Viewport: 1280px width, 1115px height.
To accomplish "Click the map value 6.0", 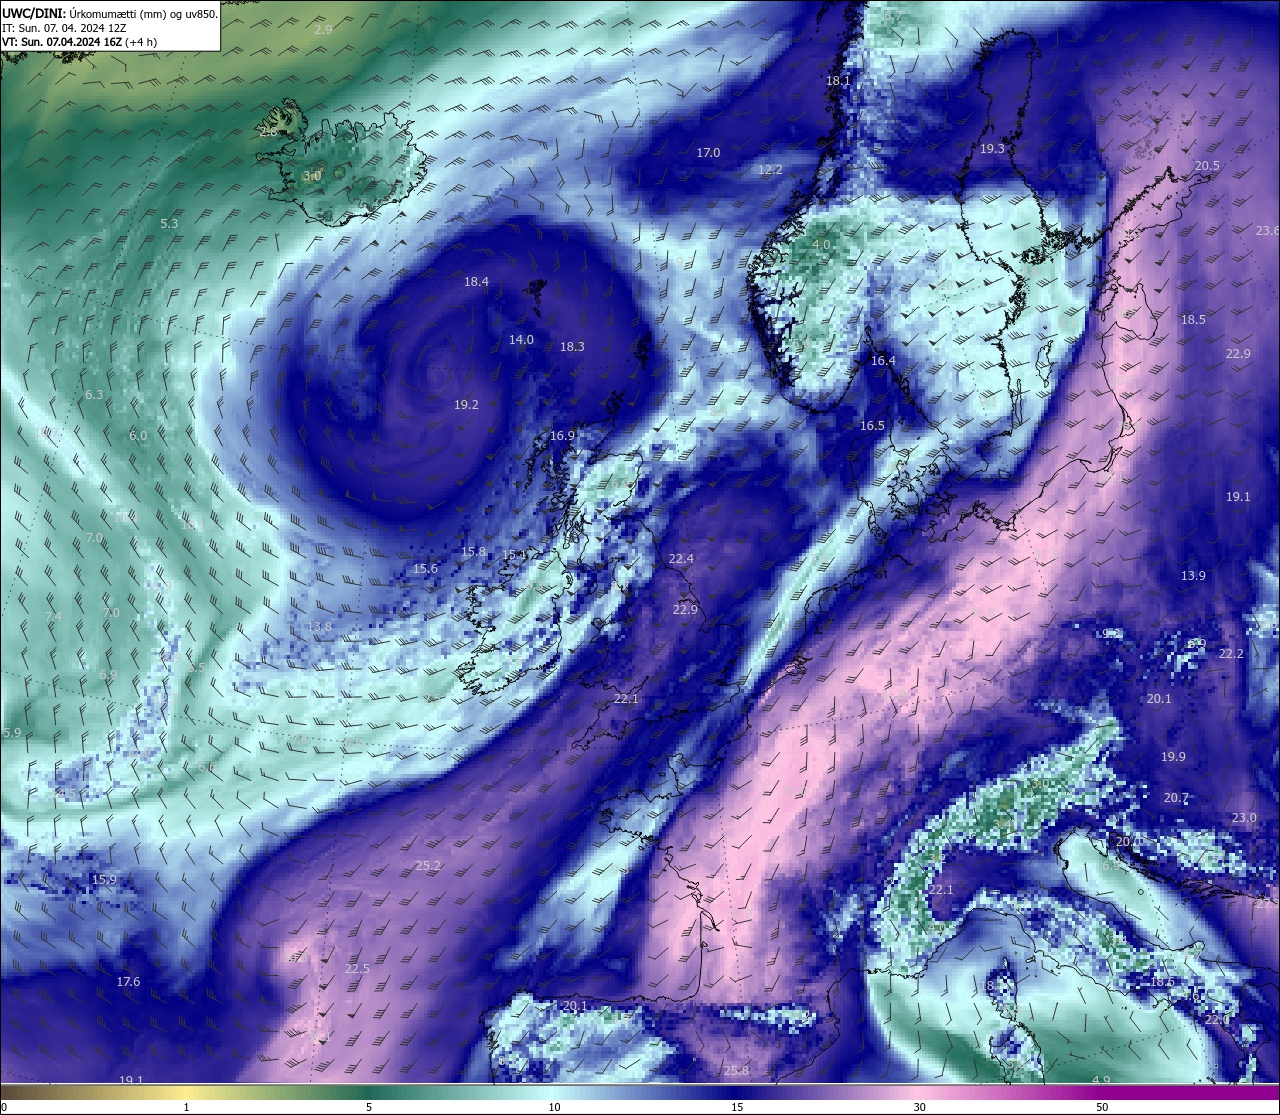I will 138,436.
